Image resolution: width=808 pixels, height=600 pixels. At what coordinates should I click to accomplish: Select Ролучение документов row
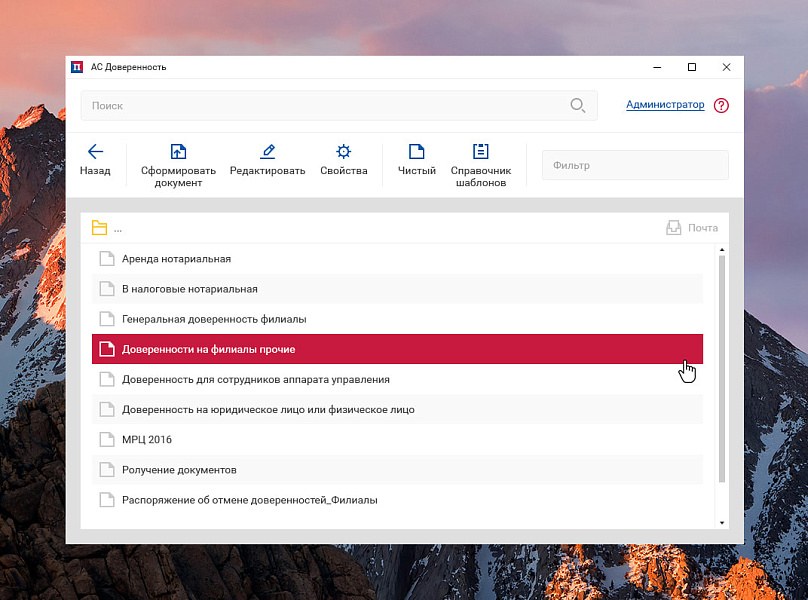[x=397, y=470]
